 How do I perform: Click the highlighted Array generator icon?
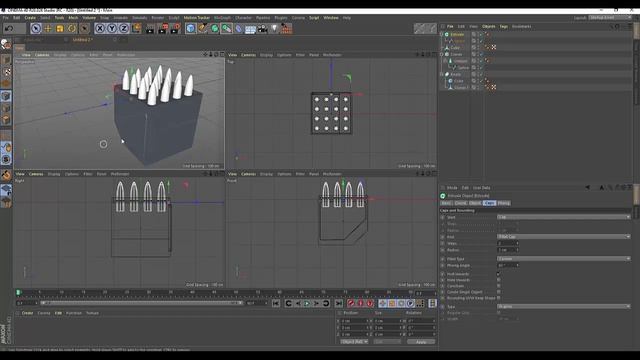click(226, 28)
